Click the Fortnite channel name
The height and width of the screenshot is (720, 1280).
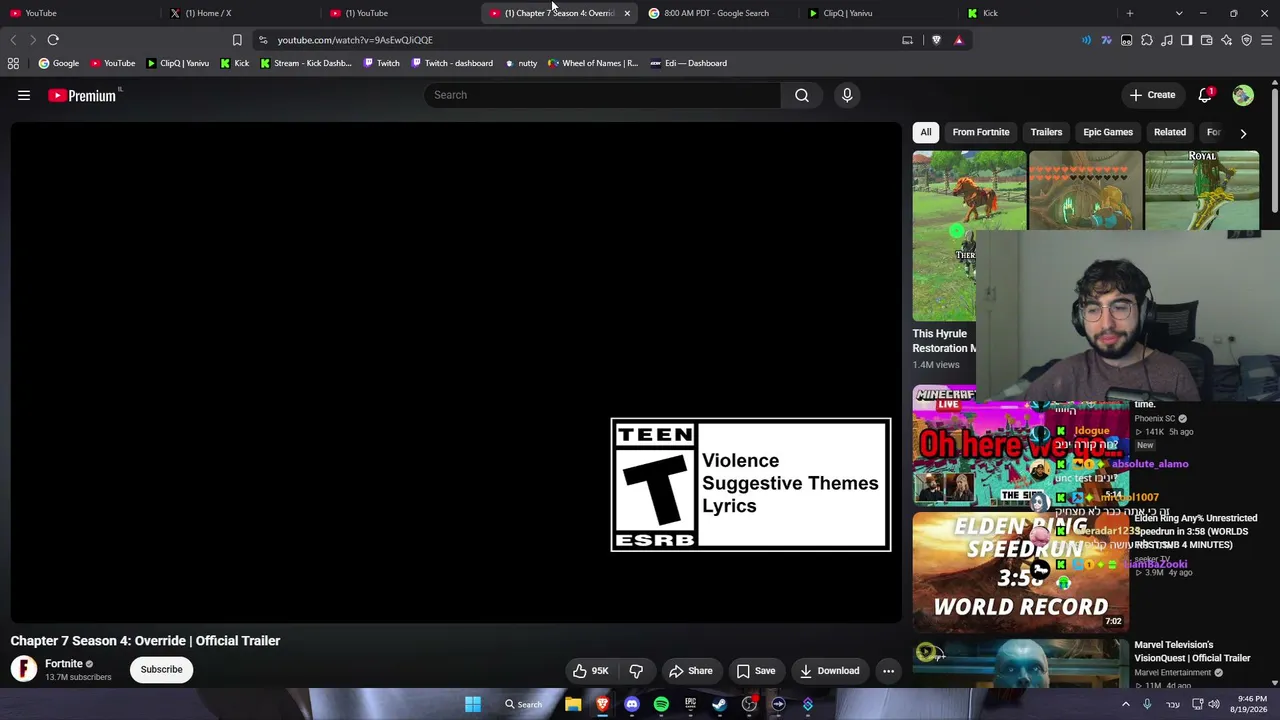point(64,664)
